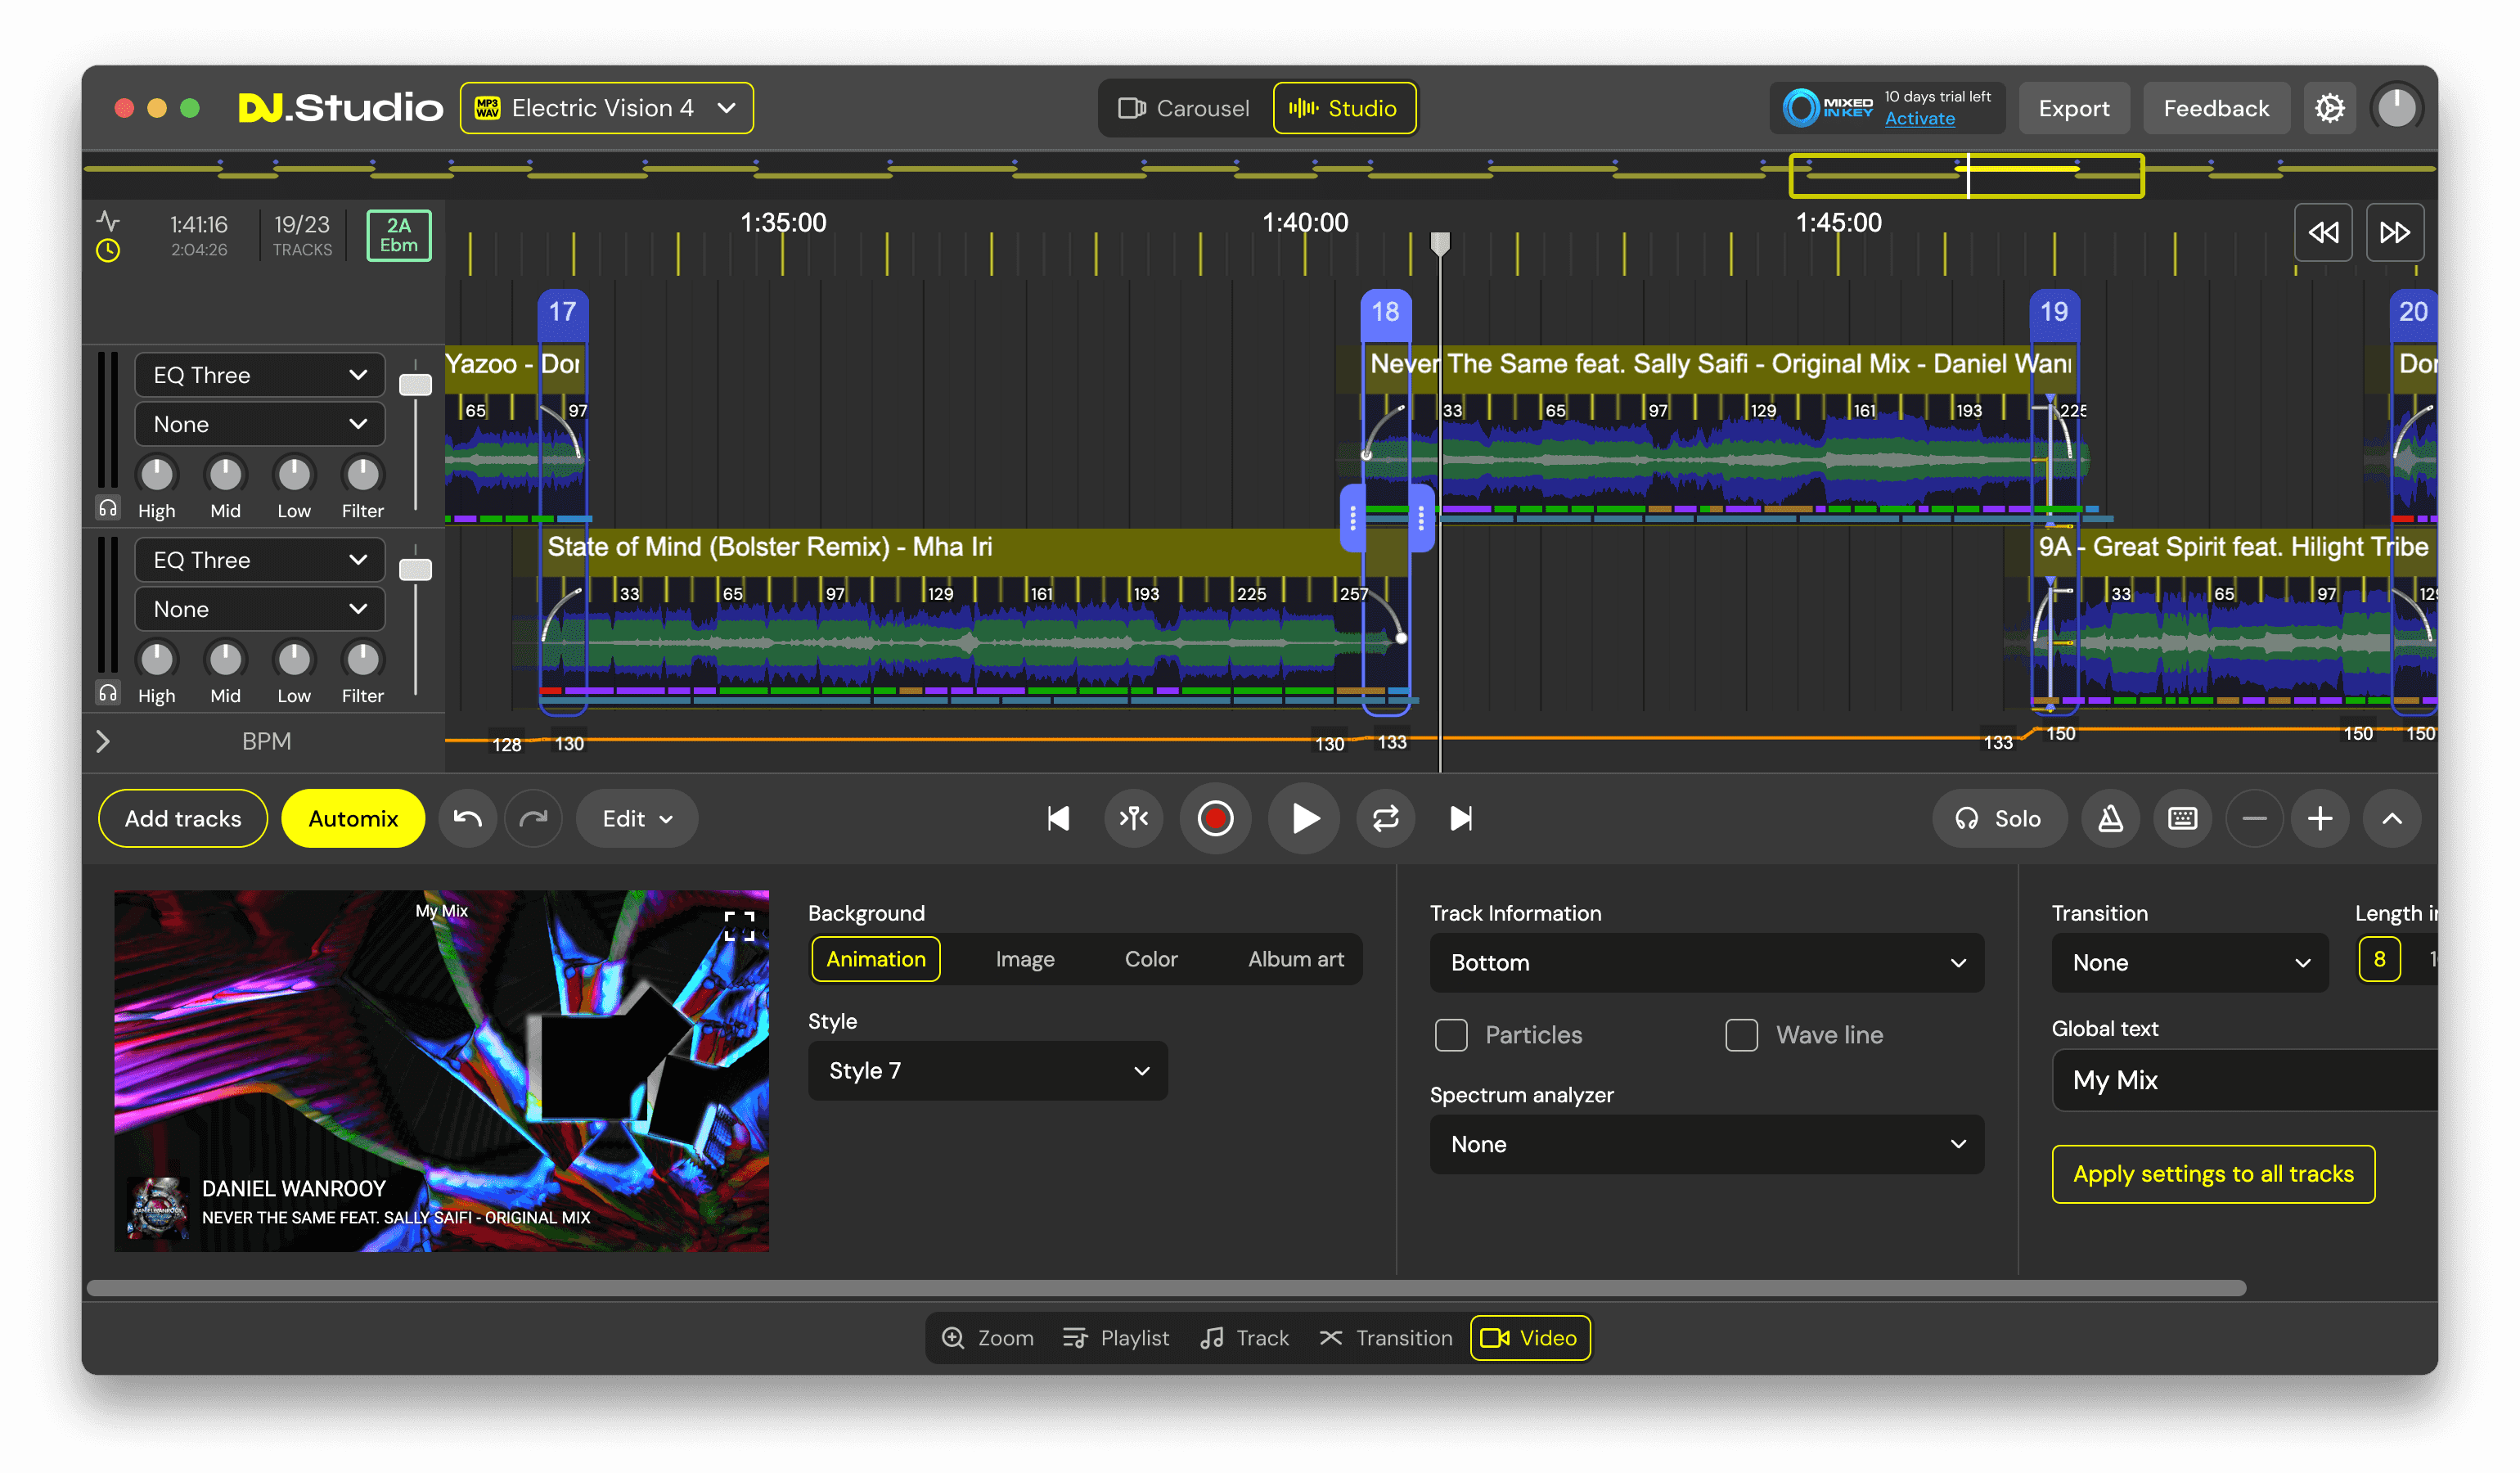Image resolution: width=2520 pixels, height=1473 pixels.
Task: Expand video preview to fullscreen
Action: [x=739, y=925]
